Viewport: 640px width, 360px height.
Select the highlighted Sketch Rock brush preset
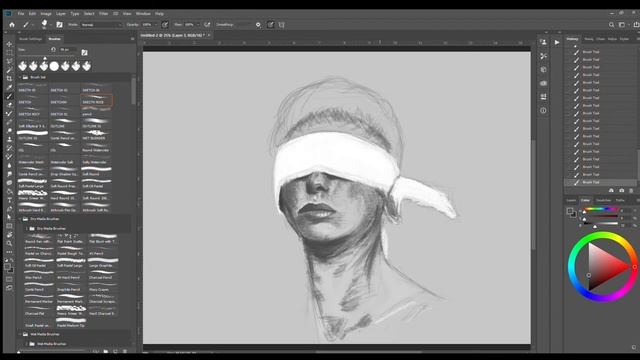[x=96, y=100]
